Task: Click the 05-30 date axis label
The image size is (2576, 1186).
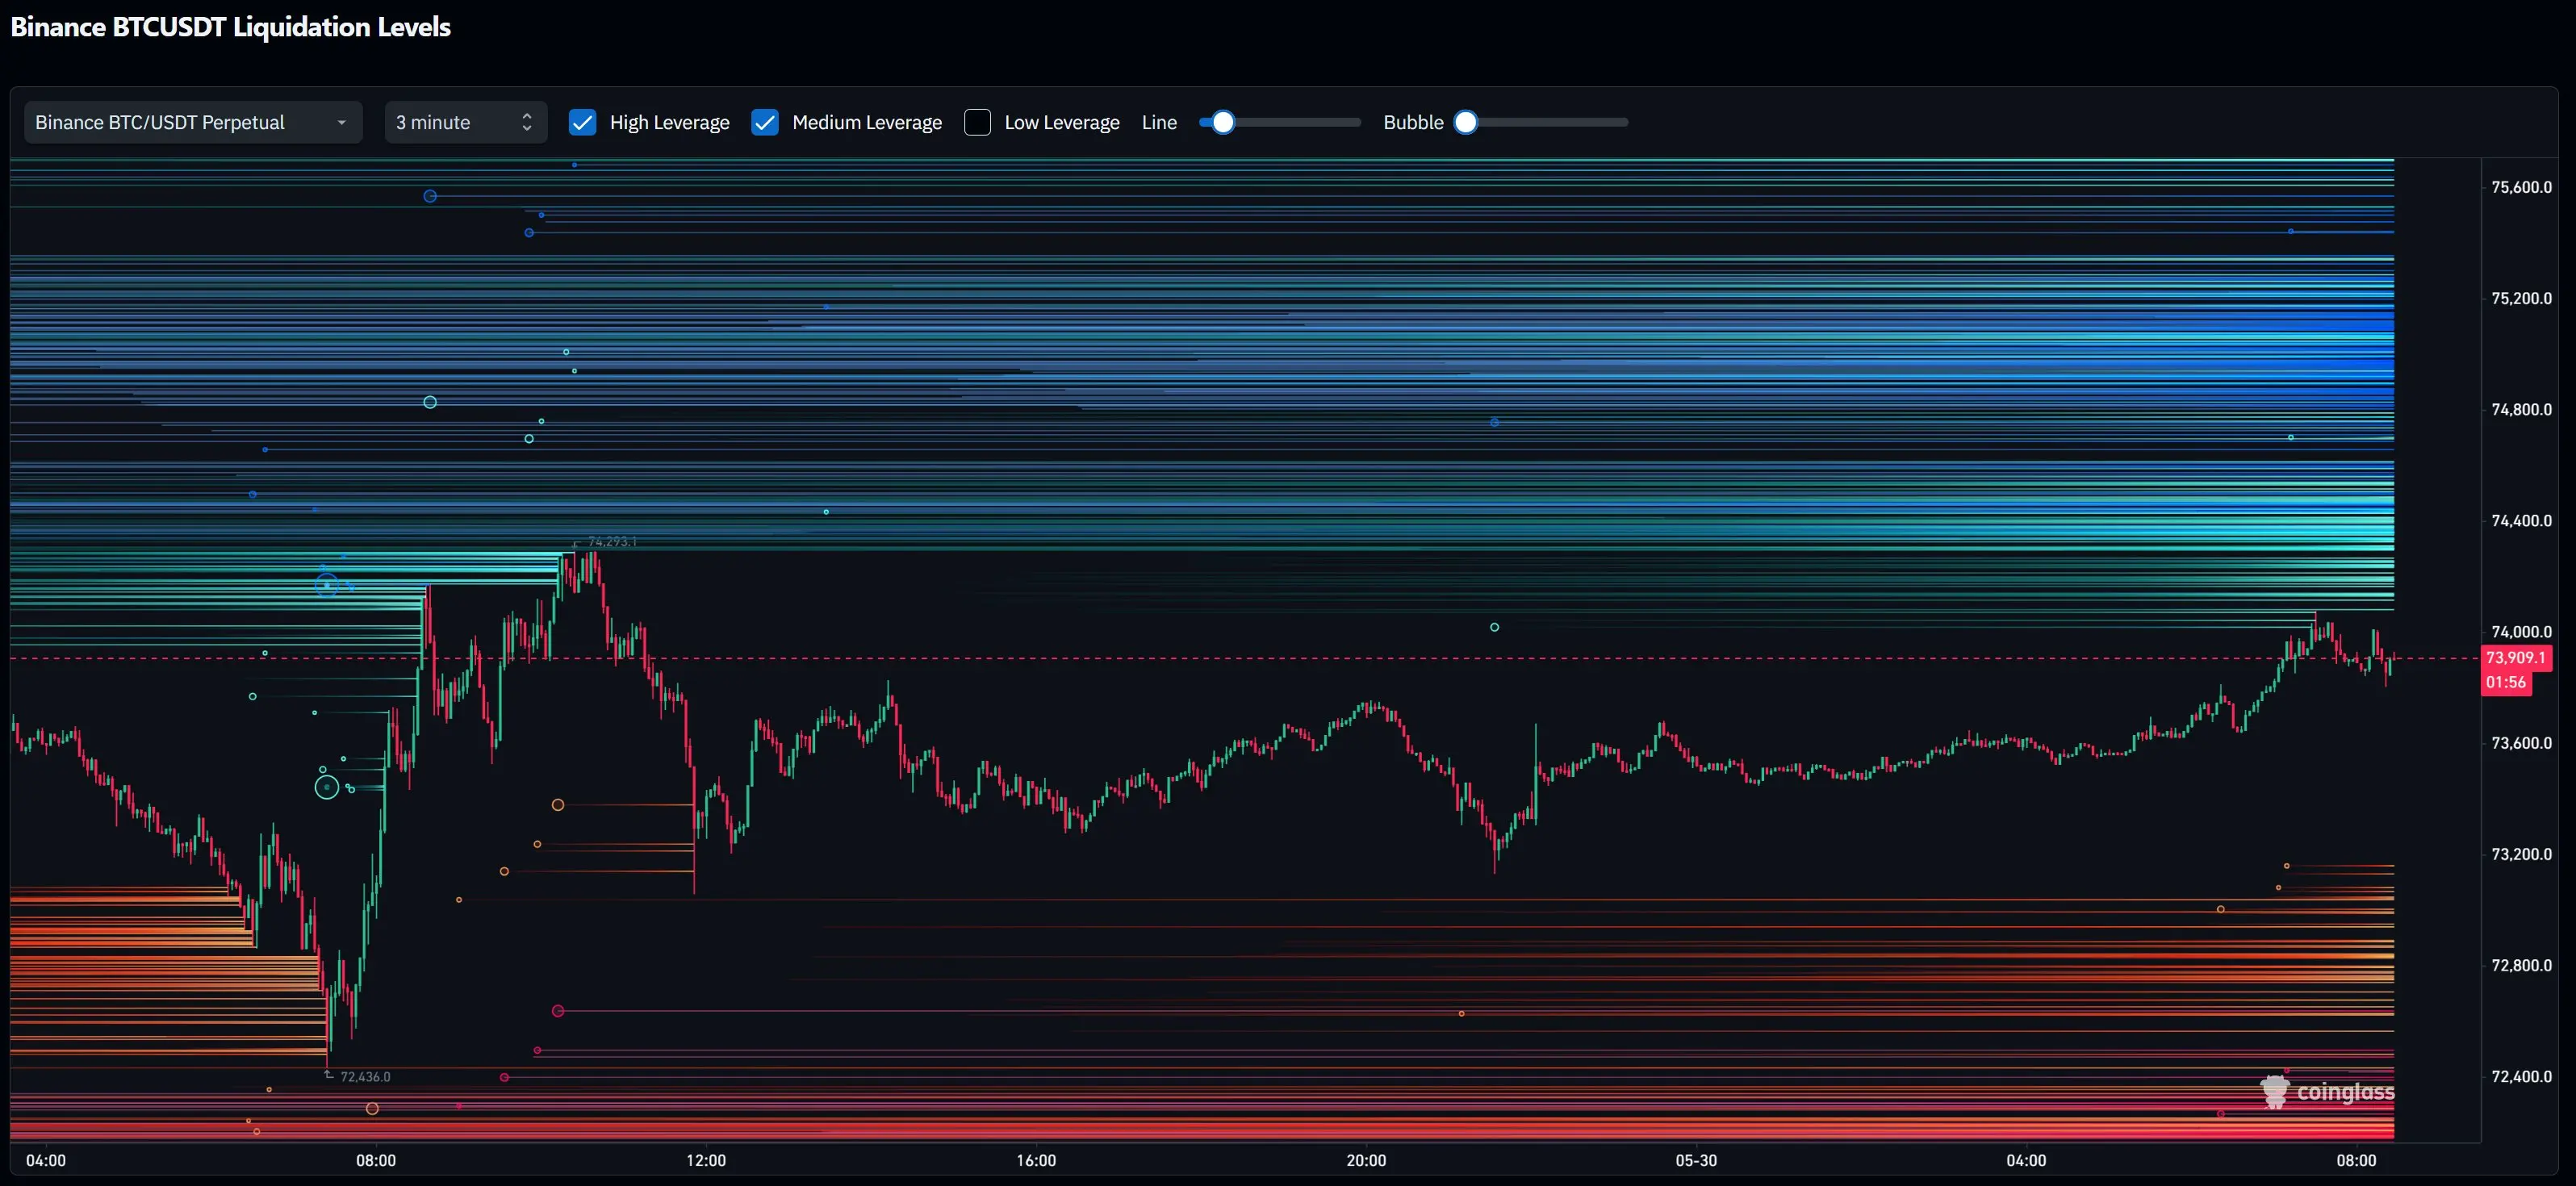Action: tap(1696, 1160)
